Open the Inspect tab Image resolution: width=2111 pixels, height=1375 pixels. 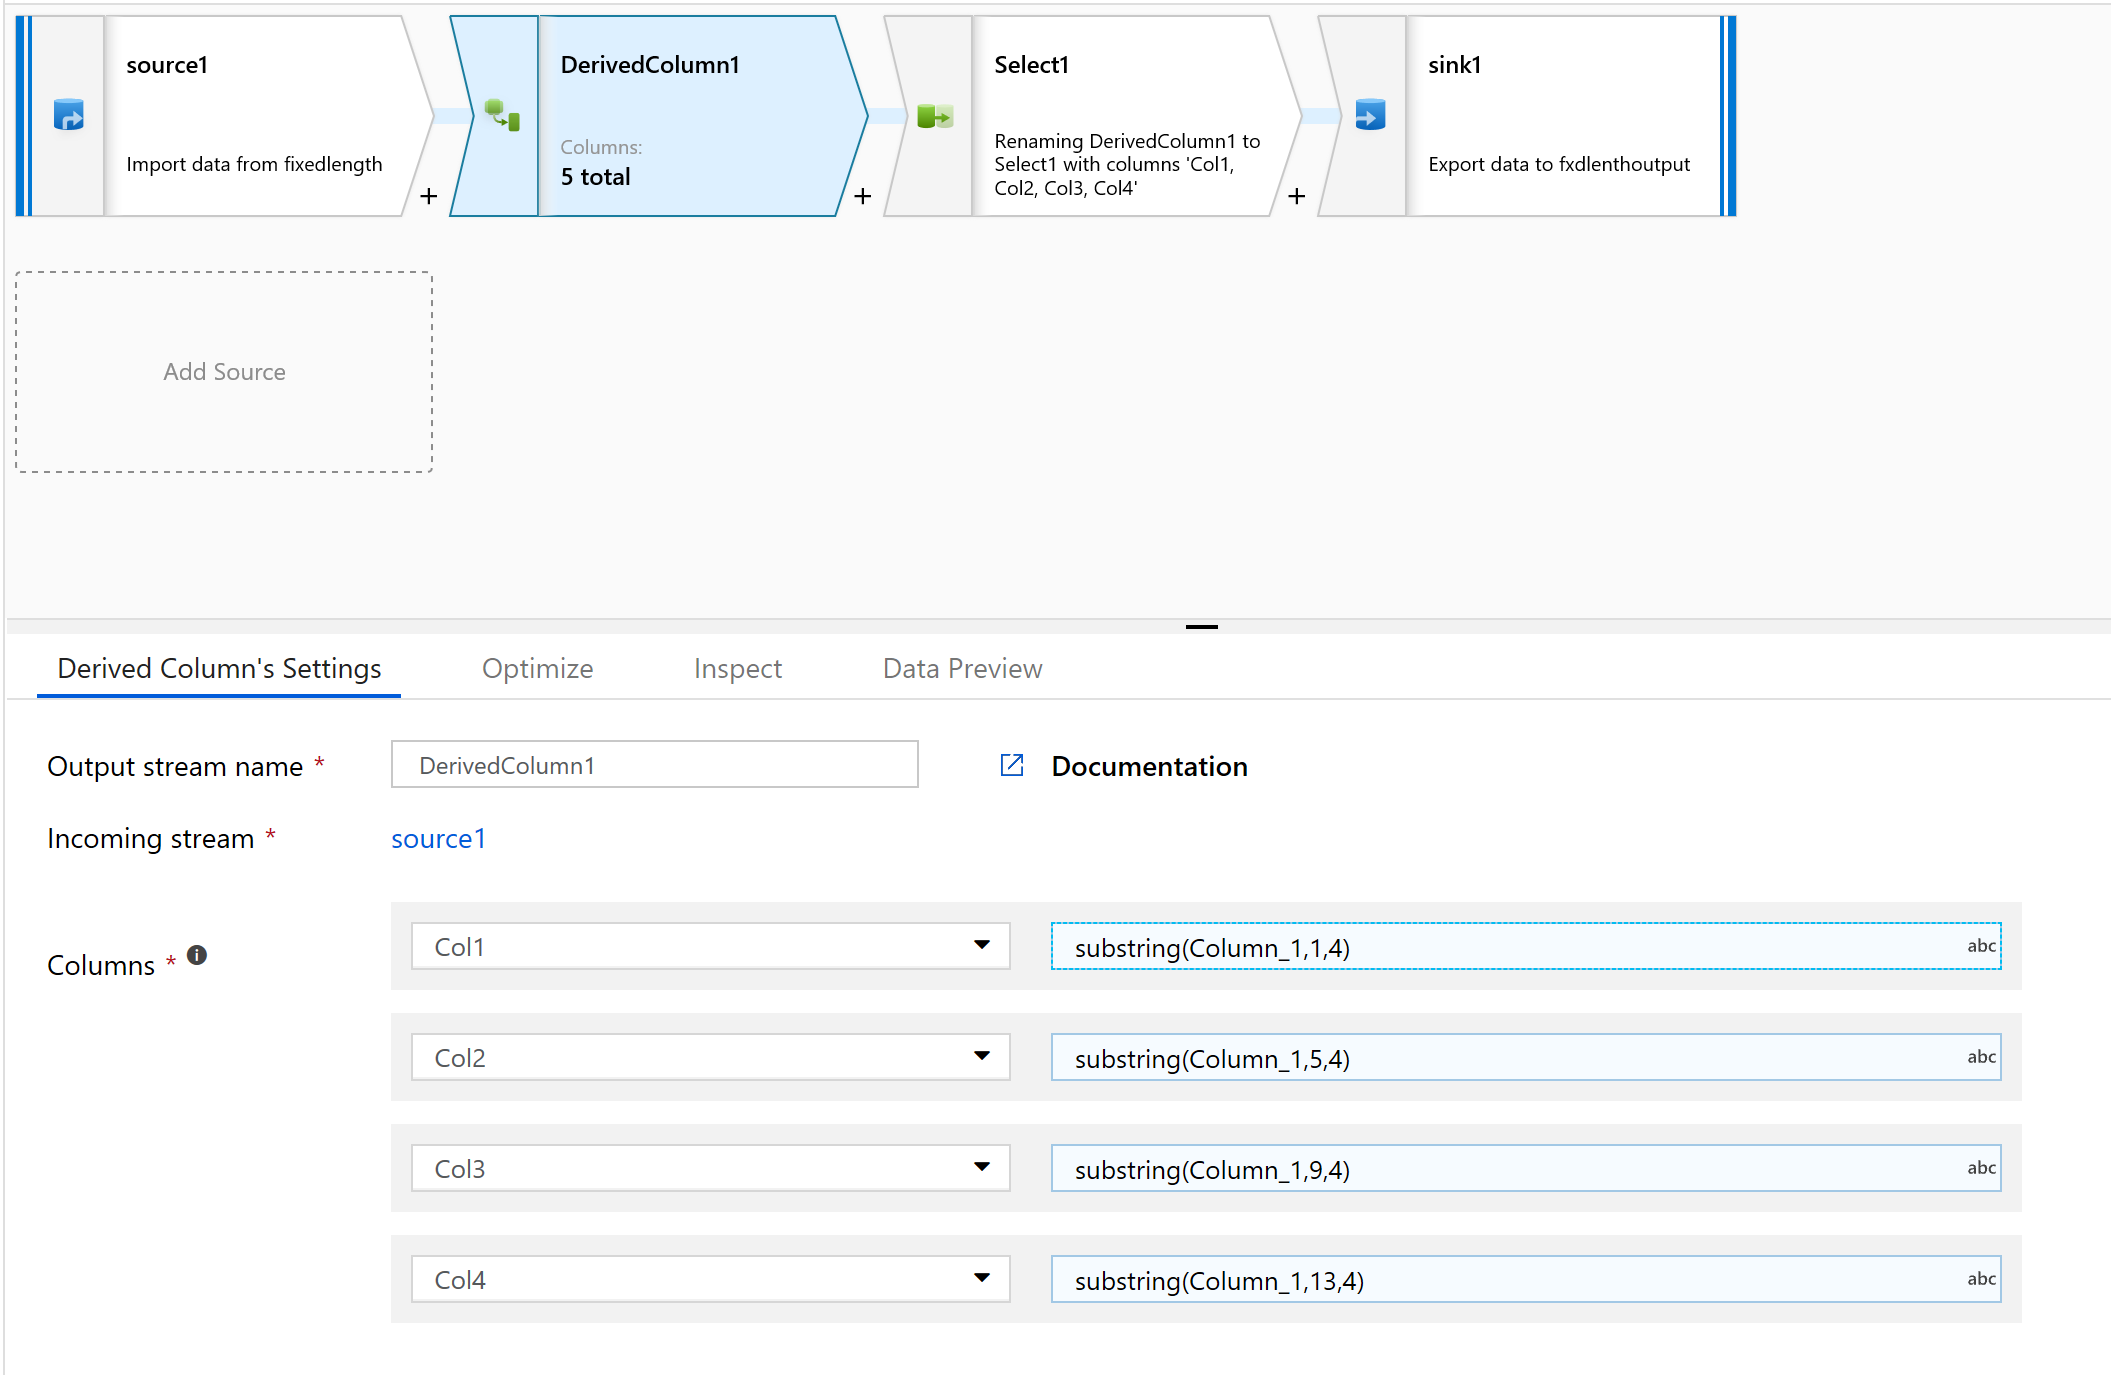(737, 668)
